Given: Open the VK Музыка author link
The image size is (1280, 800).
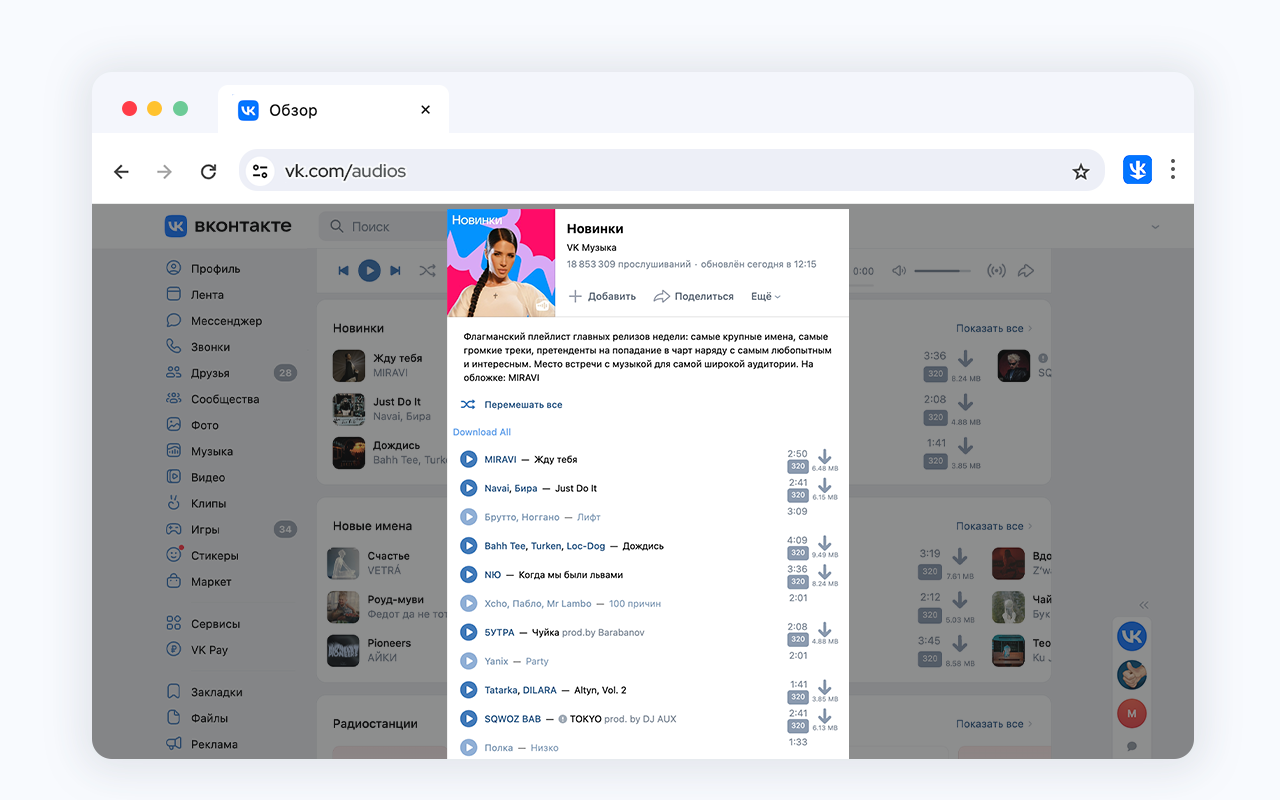Looking at the screenshot, I should pos(592,247).
